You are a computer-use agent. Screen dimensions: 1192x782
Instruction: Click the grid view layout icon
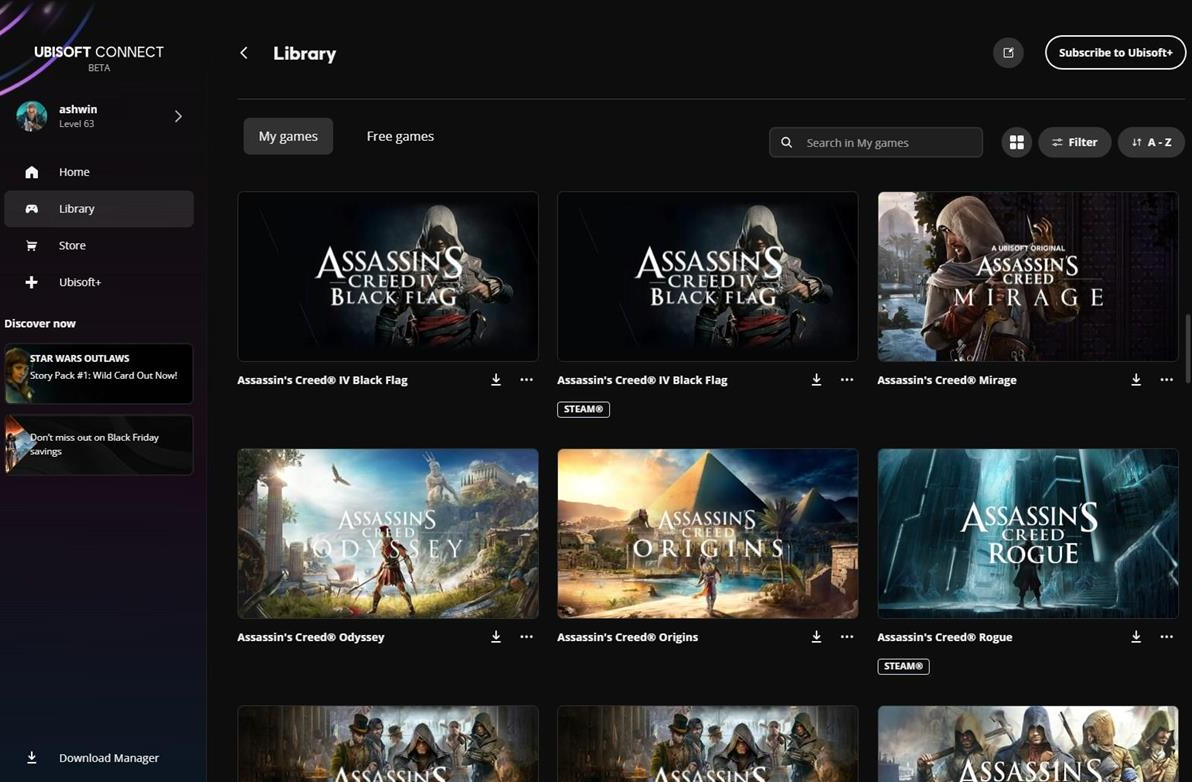pyautogui.click(x=1016, y=142)
